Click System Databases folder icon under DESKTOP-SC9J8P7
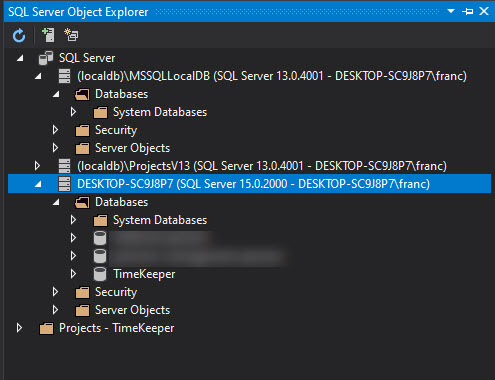 click(100, 220)
